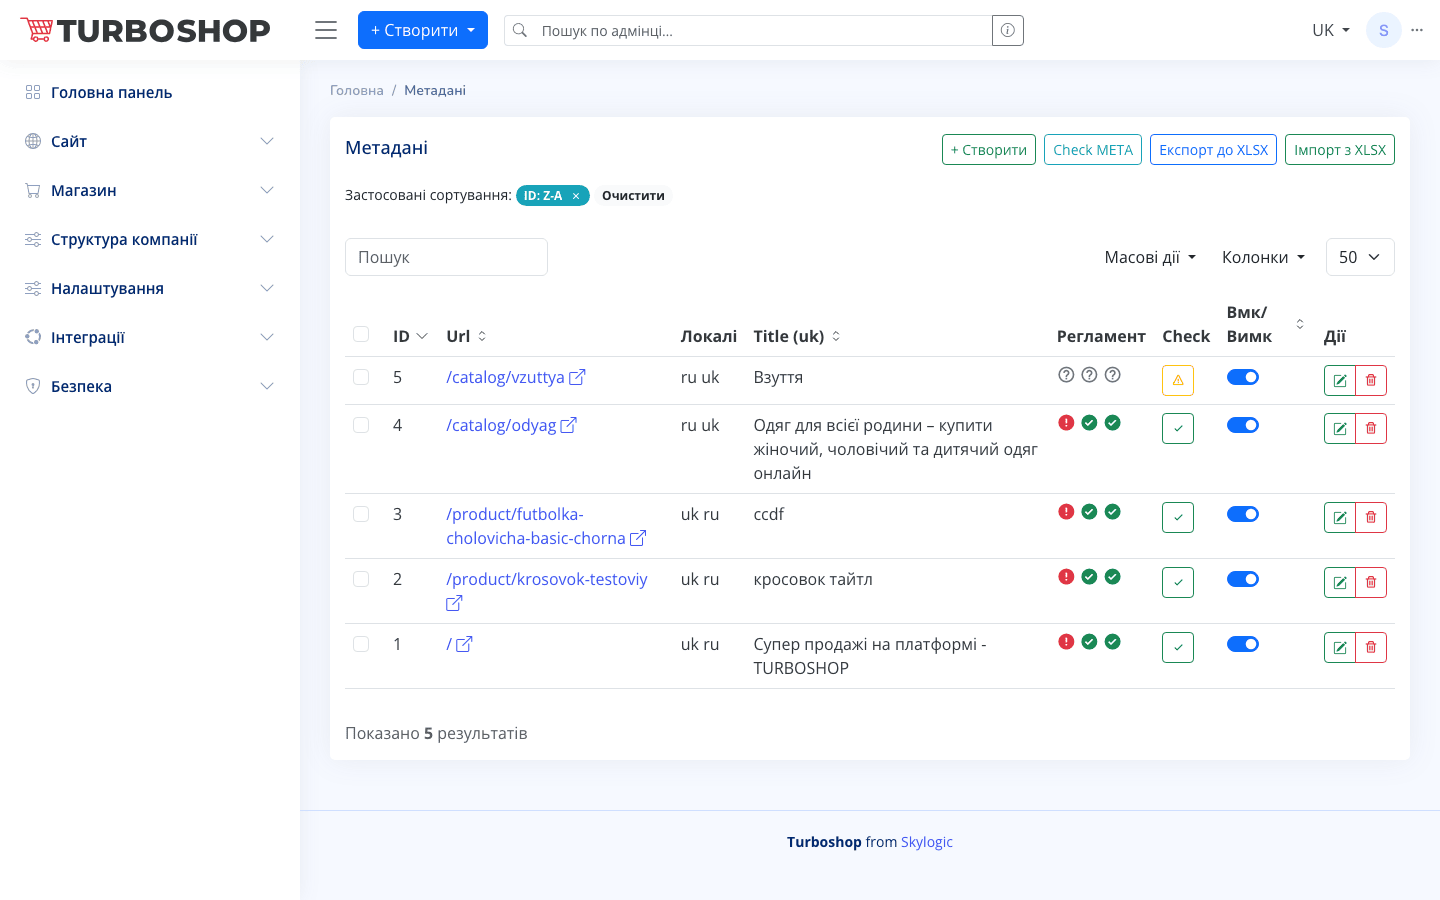Open the blue Створити dropdown in header
The width and height of the screenshot is (1440, 900).
423,30
